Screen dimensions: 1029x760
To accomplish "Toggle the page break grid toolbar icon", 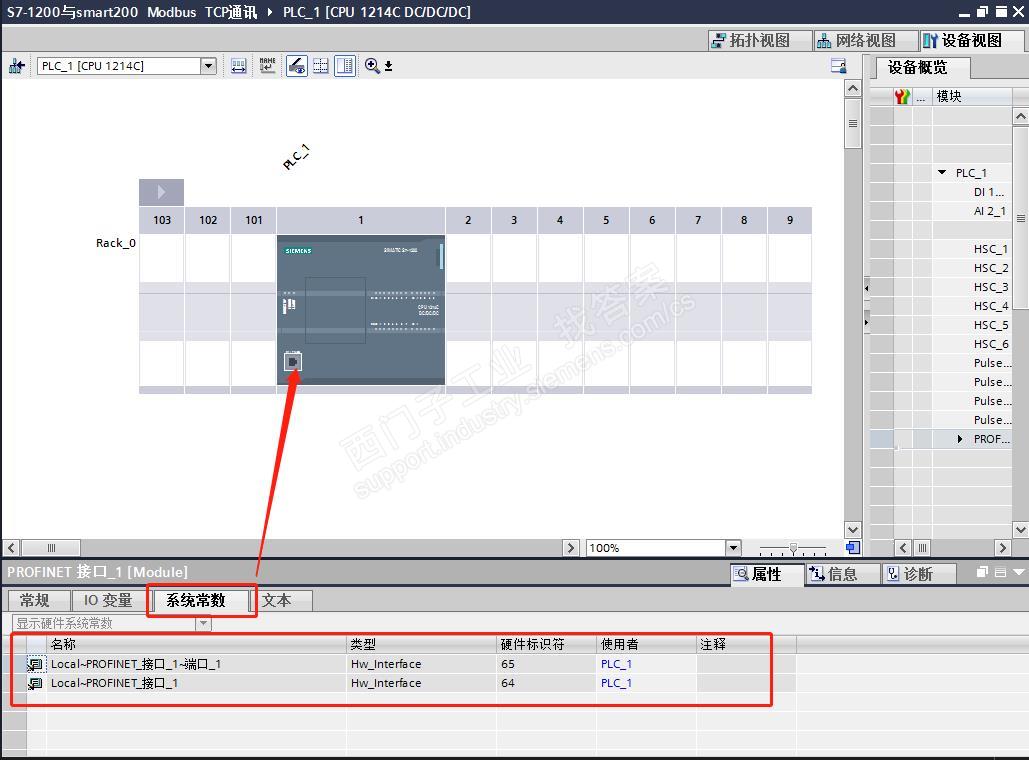I will click(x=321, y=66).
